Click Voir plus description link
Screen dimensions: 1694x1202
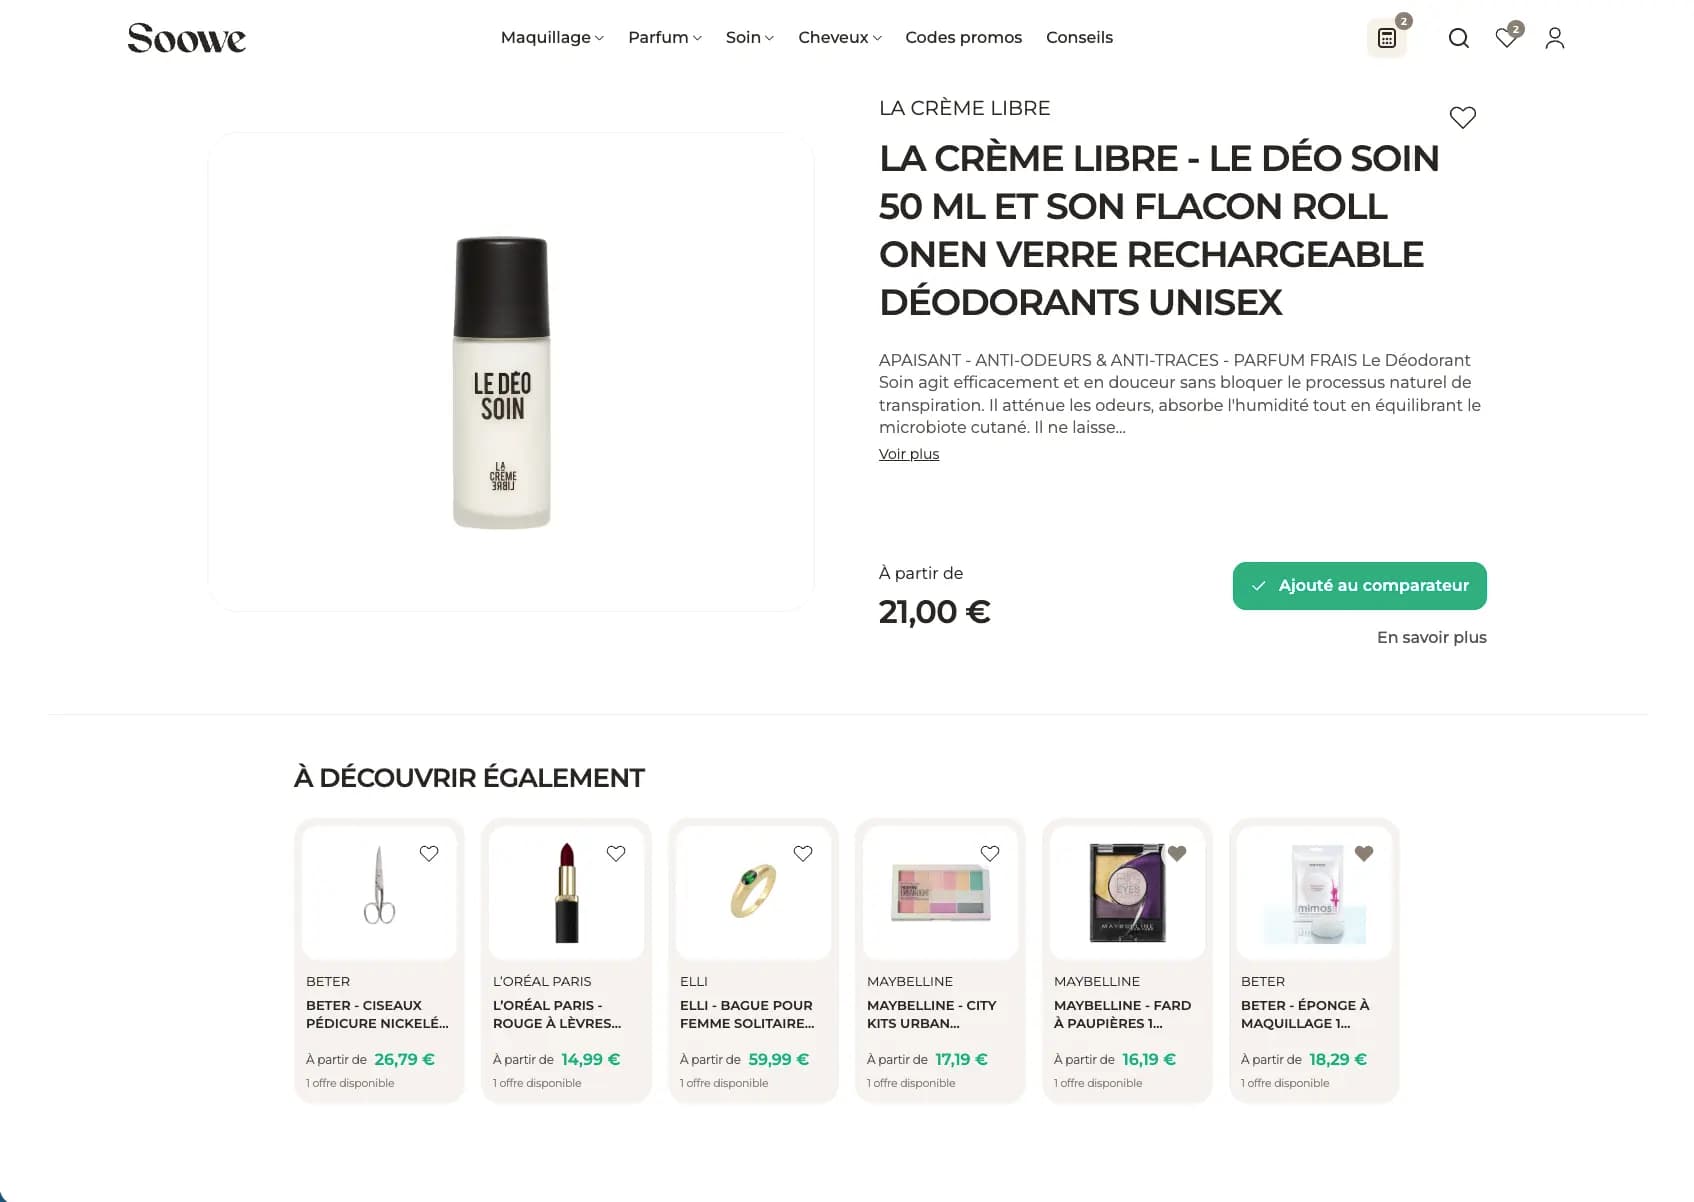point(909,454)
